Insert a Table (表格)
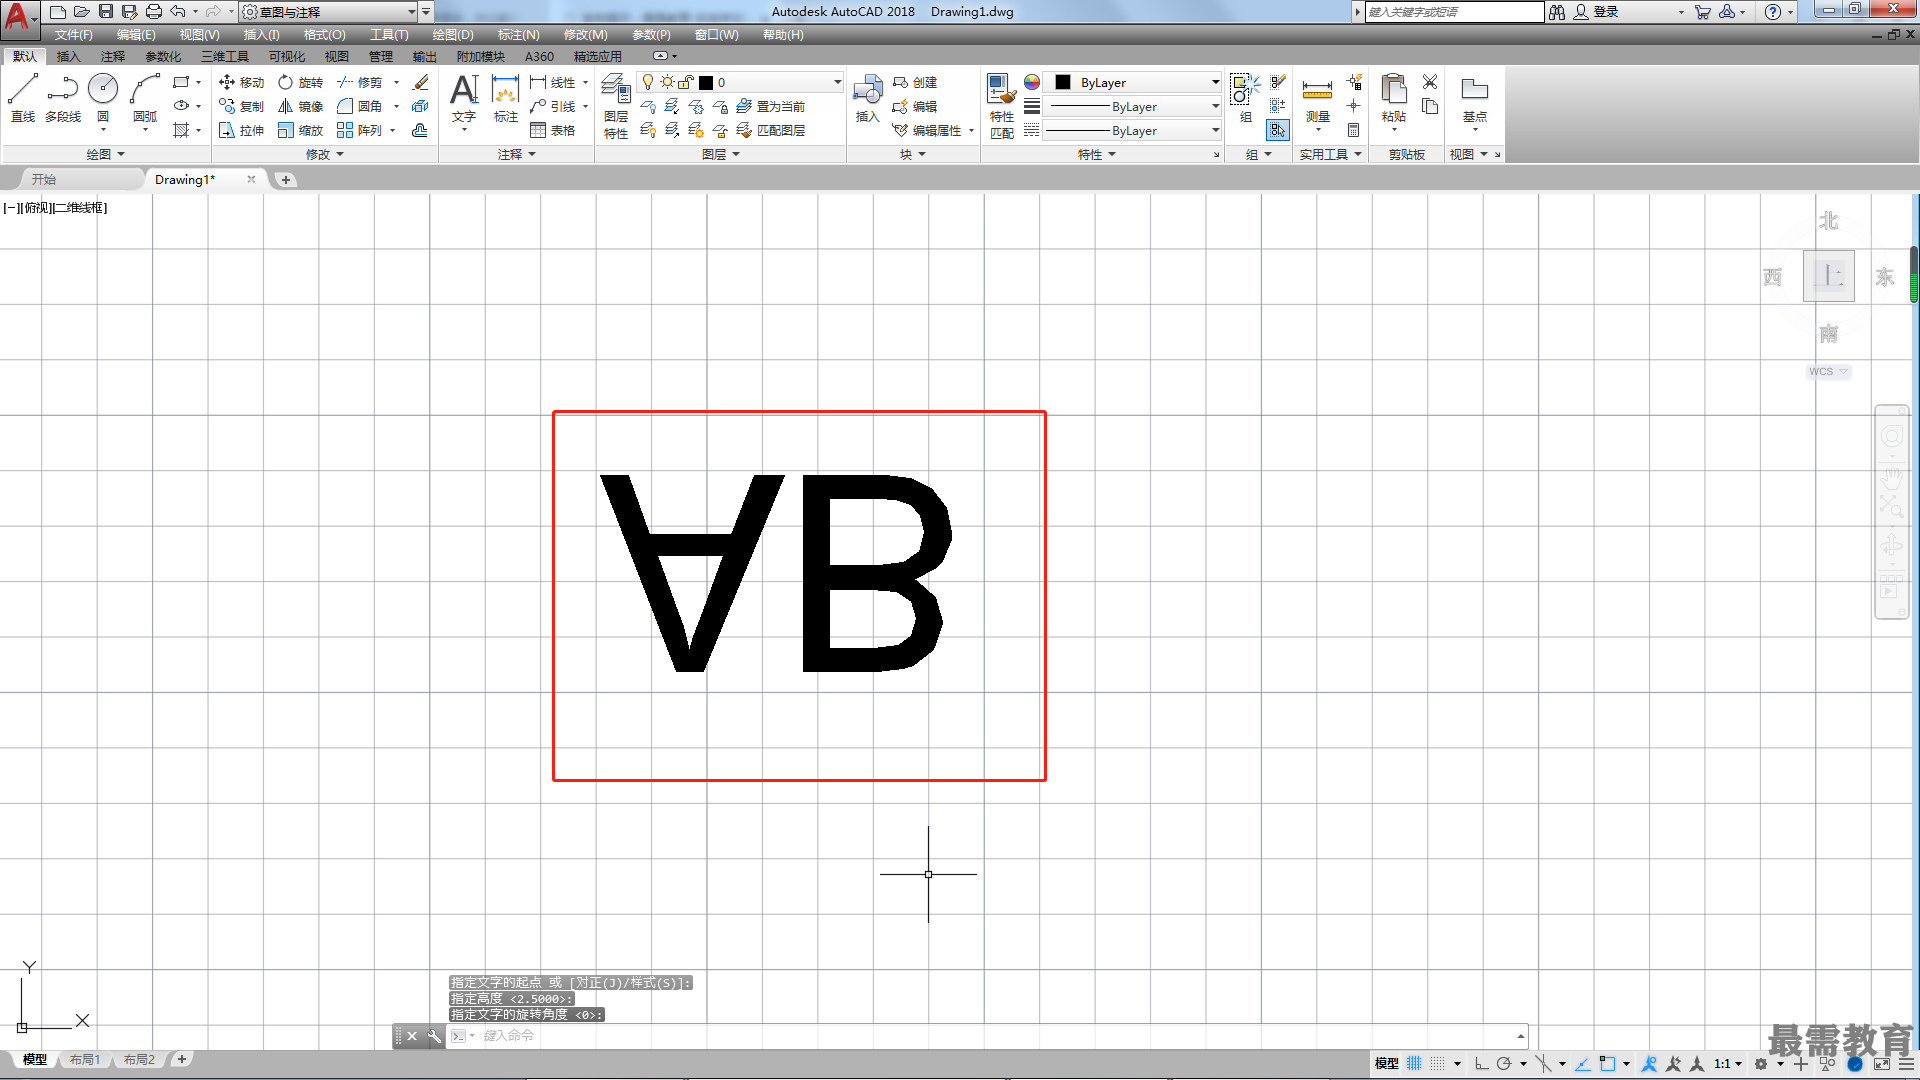1920x1080 pixels. (x=553, y=130)
